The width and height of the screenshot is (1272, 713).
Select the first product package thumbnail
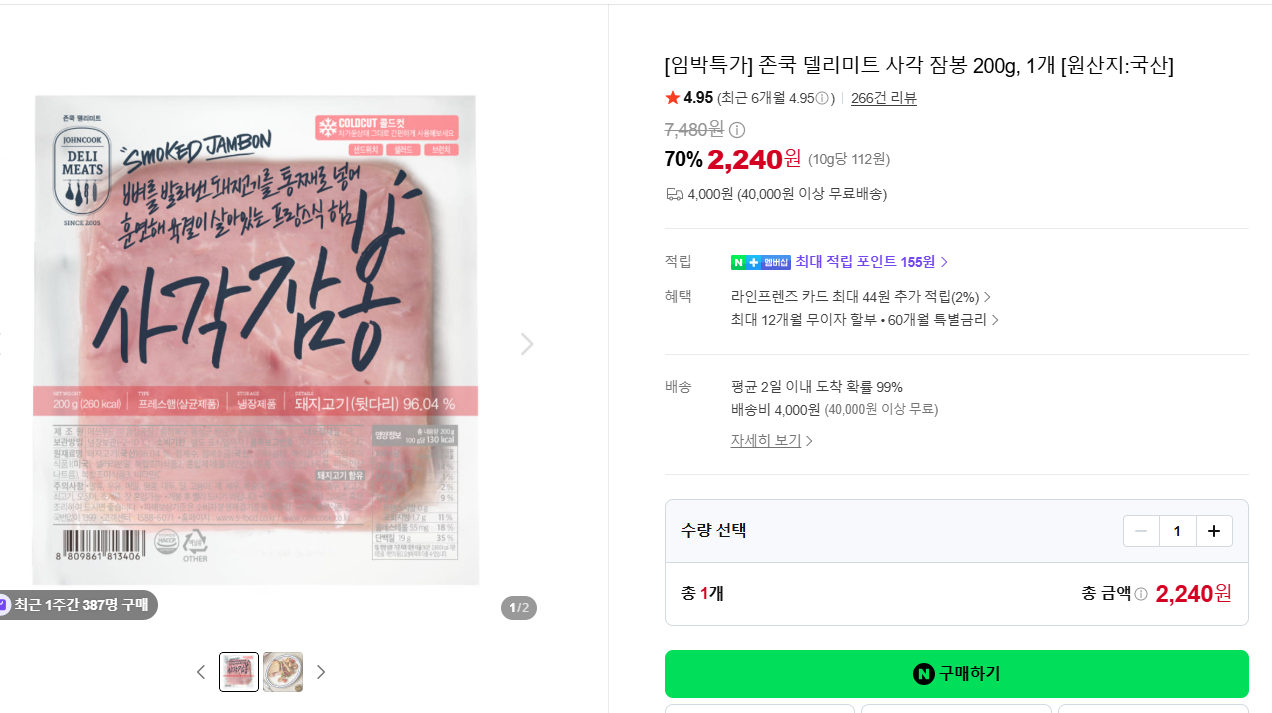coord(239,672)
